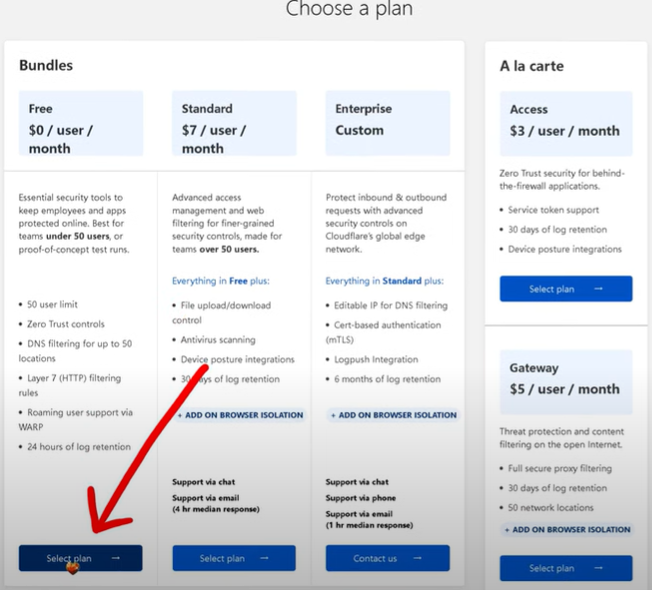Click the Gateway $5 header card
The height and width of the screenshot is (590, 652).
566,382
